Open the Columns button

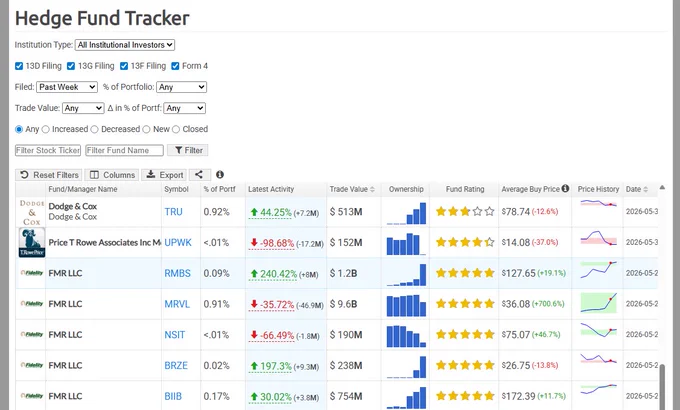[x=112, y=175]
